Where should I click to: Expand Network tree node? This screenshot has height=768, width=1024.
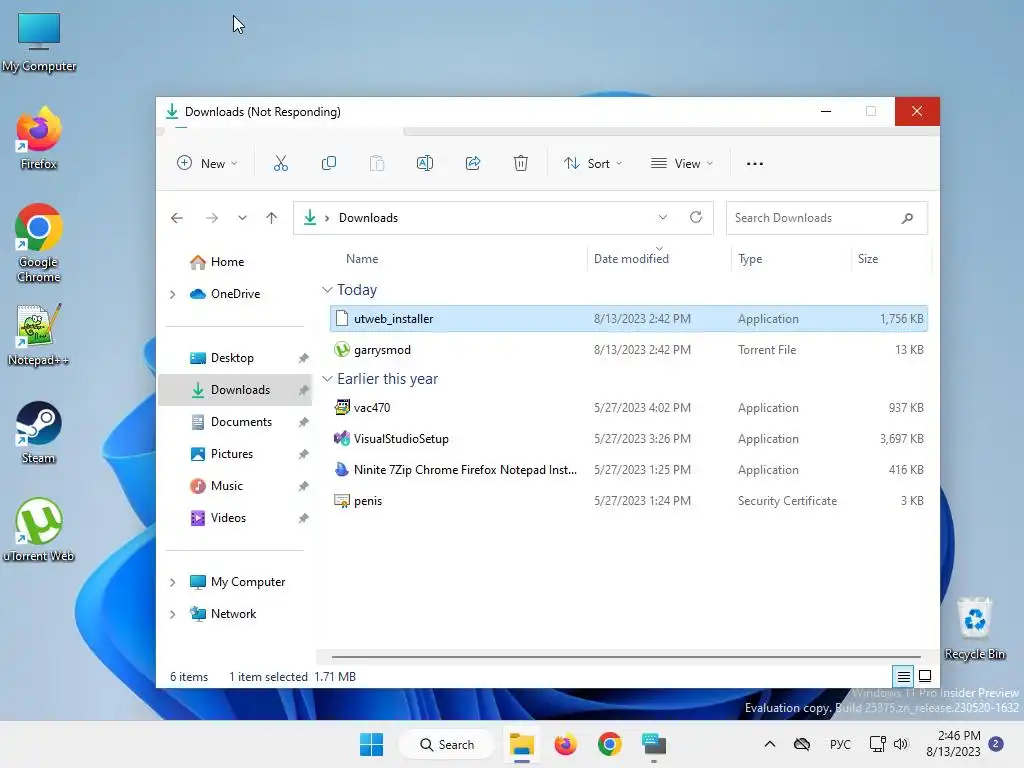172,615
